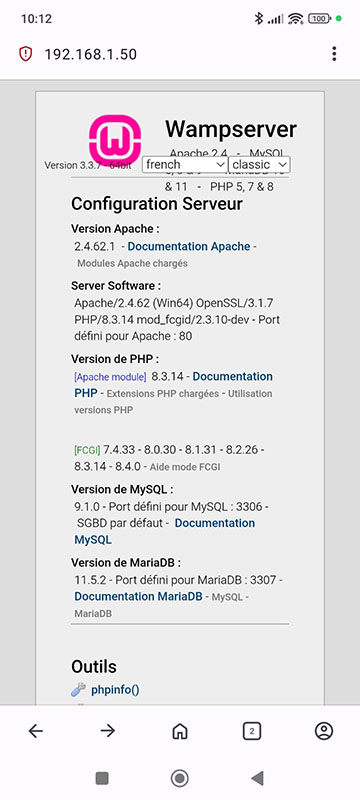Go back with the browser back arrow
The height and width of the screenshot is (800, 360).
point(36,731)
